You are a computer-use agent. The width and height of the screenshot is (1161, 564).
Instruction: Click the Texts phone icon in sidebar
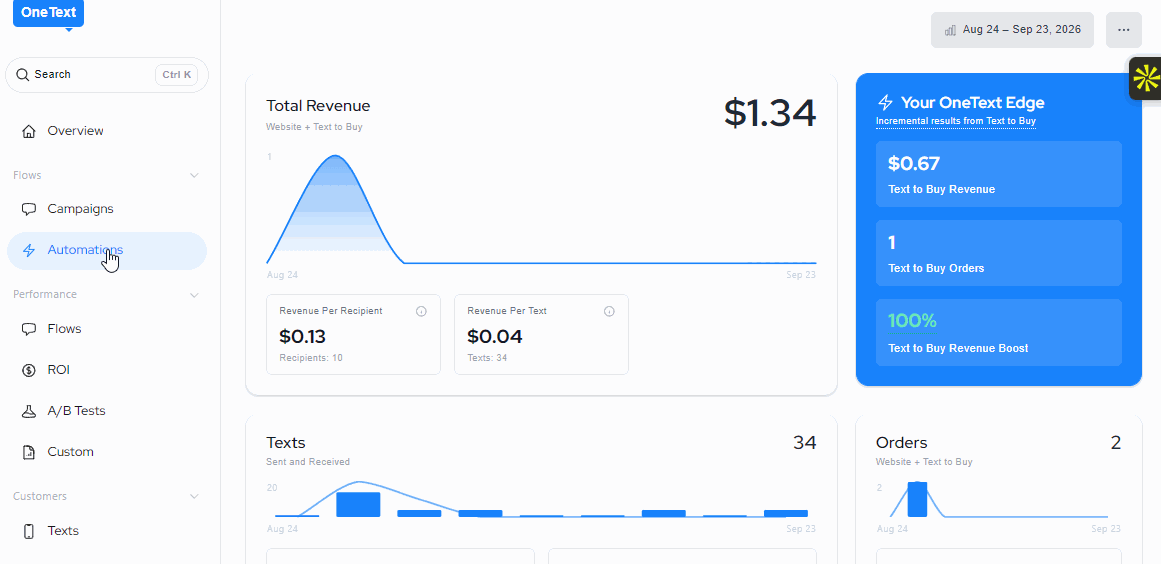[29, 531]
